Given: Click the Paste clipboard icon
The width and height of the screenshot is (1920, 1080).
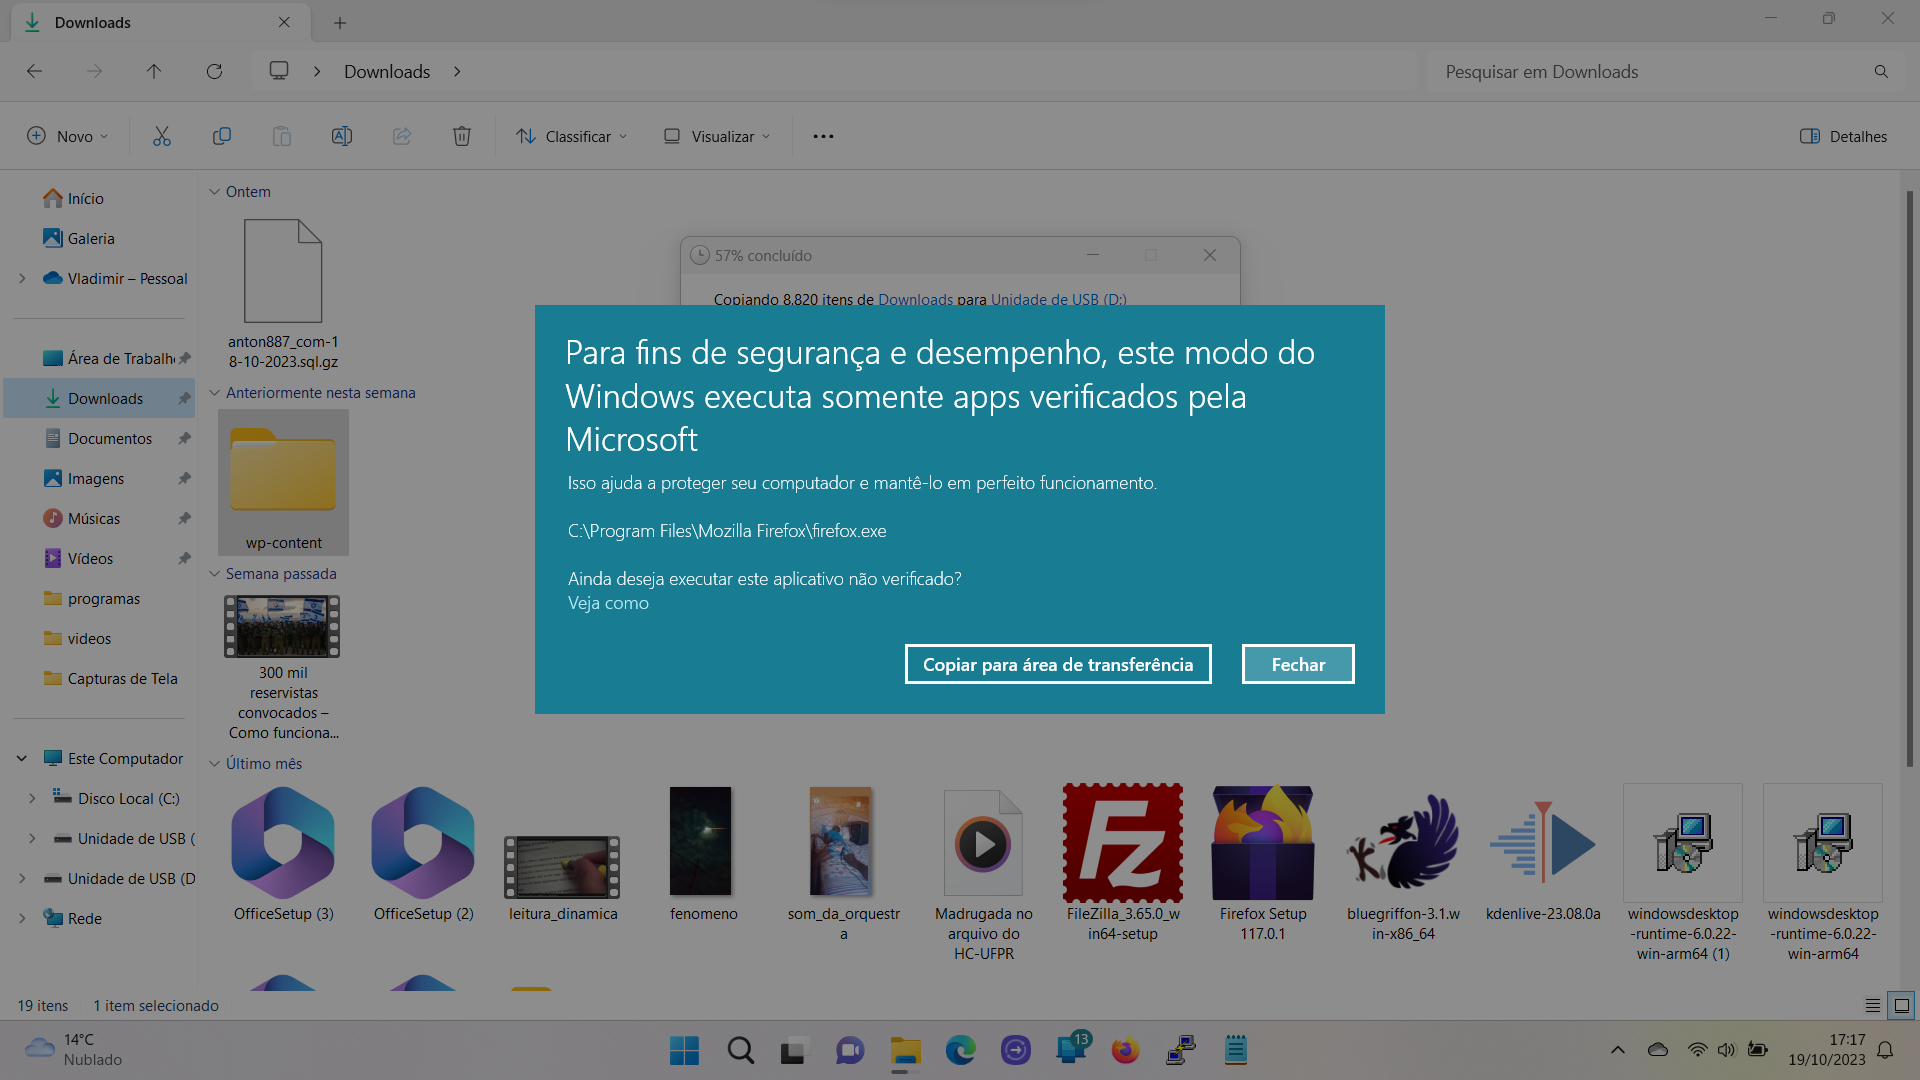Looking at the screenshot, I should click(x=282, y=136).
